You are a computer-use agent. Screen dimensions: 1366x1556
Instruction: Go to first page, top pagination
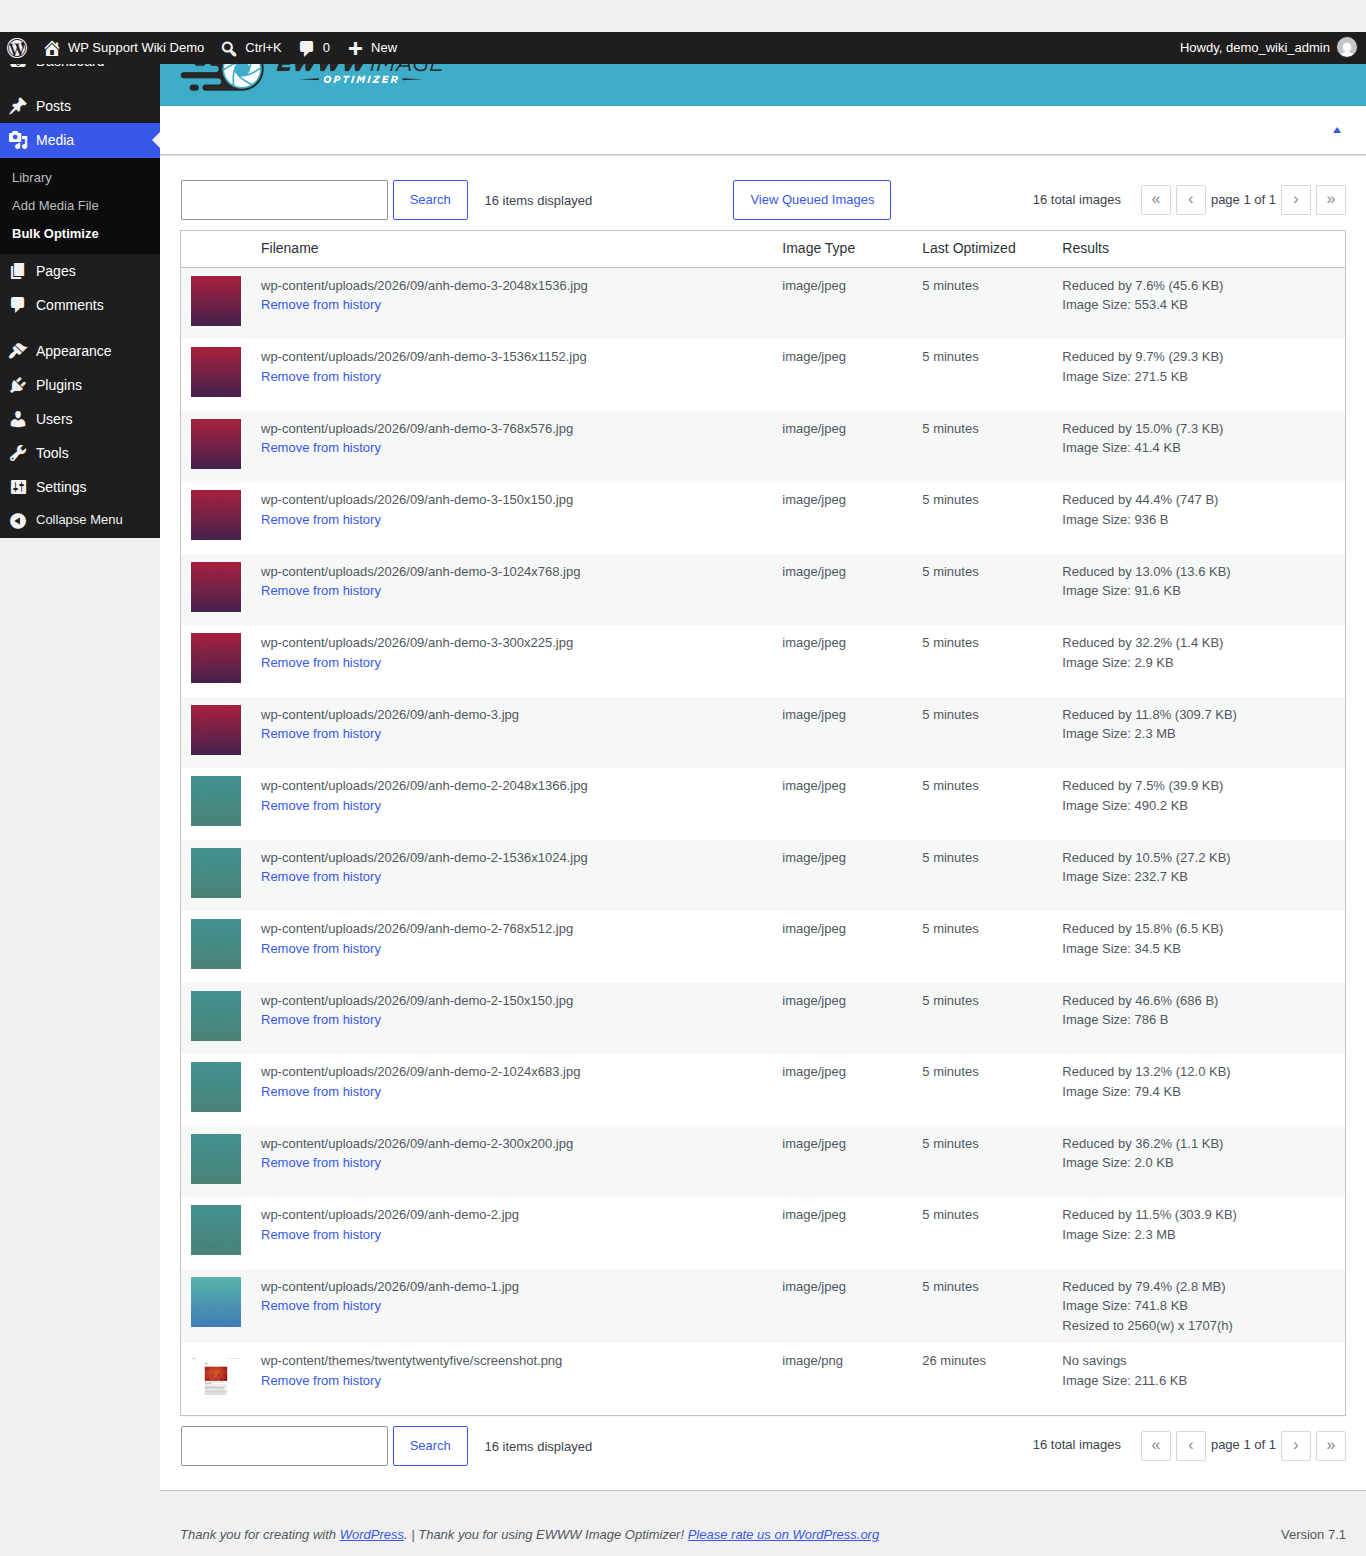(x=1156, y=200)
